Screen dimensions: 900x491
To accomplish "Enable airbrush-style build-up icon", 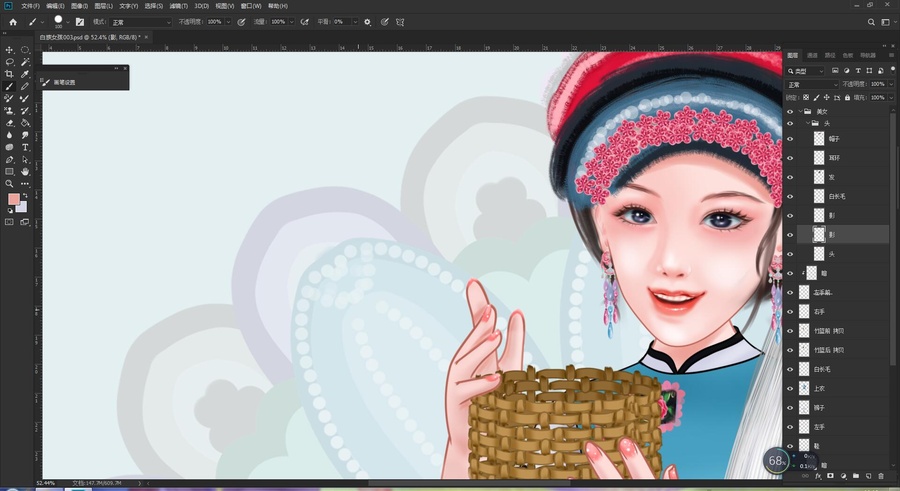I will click(305, 22).
